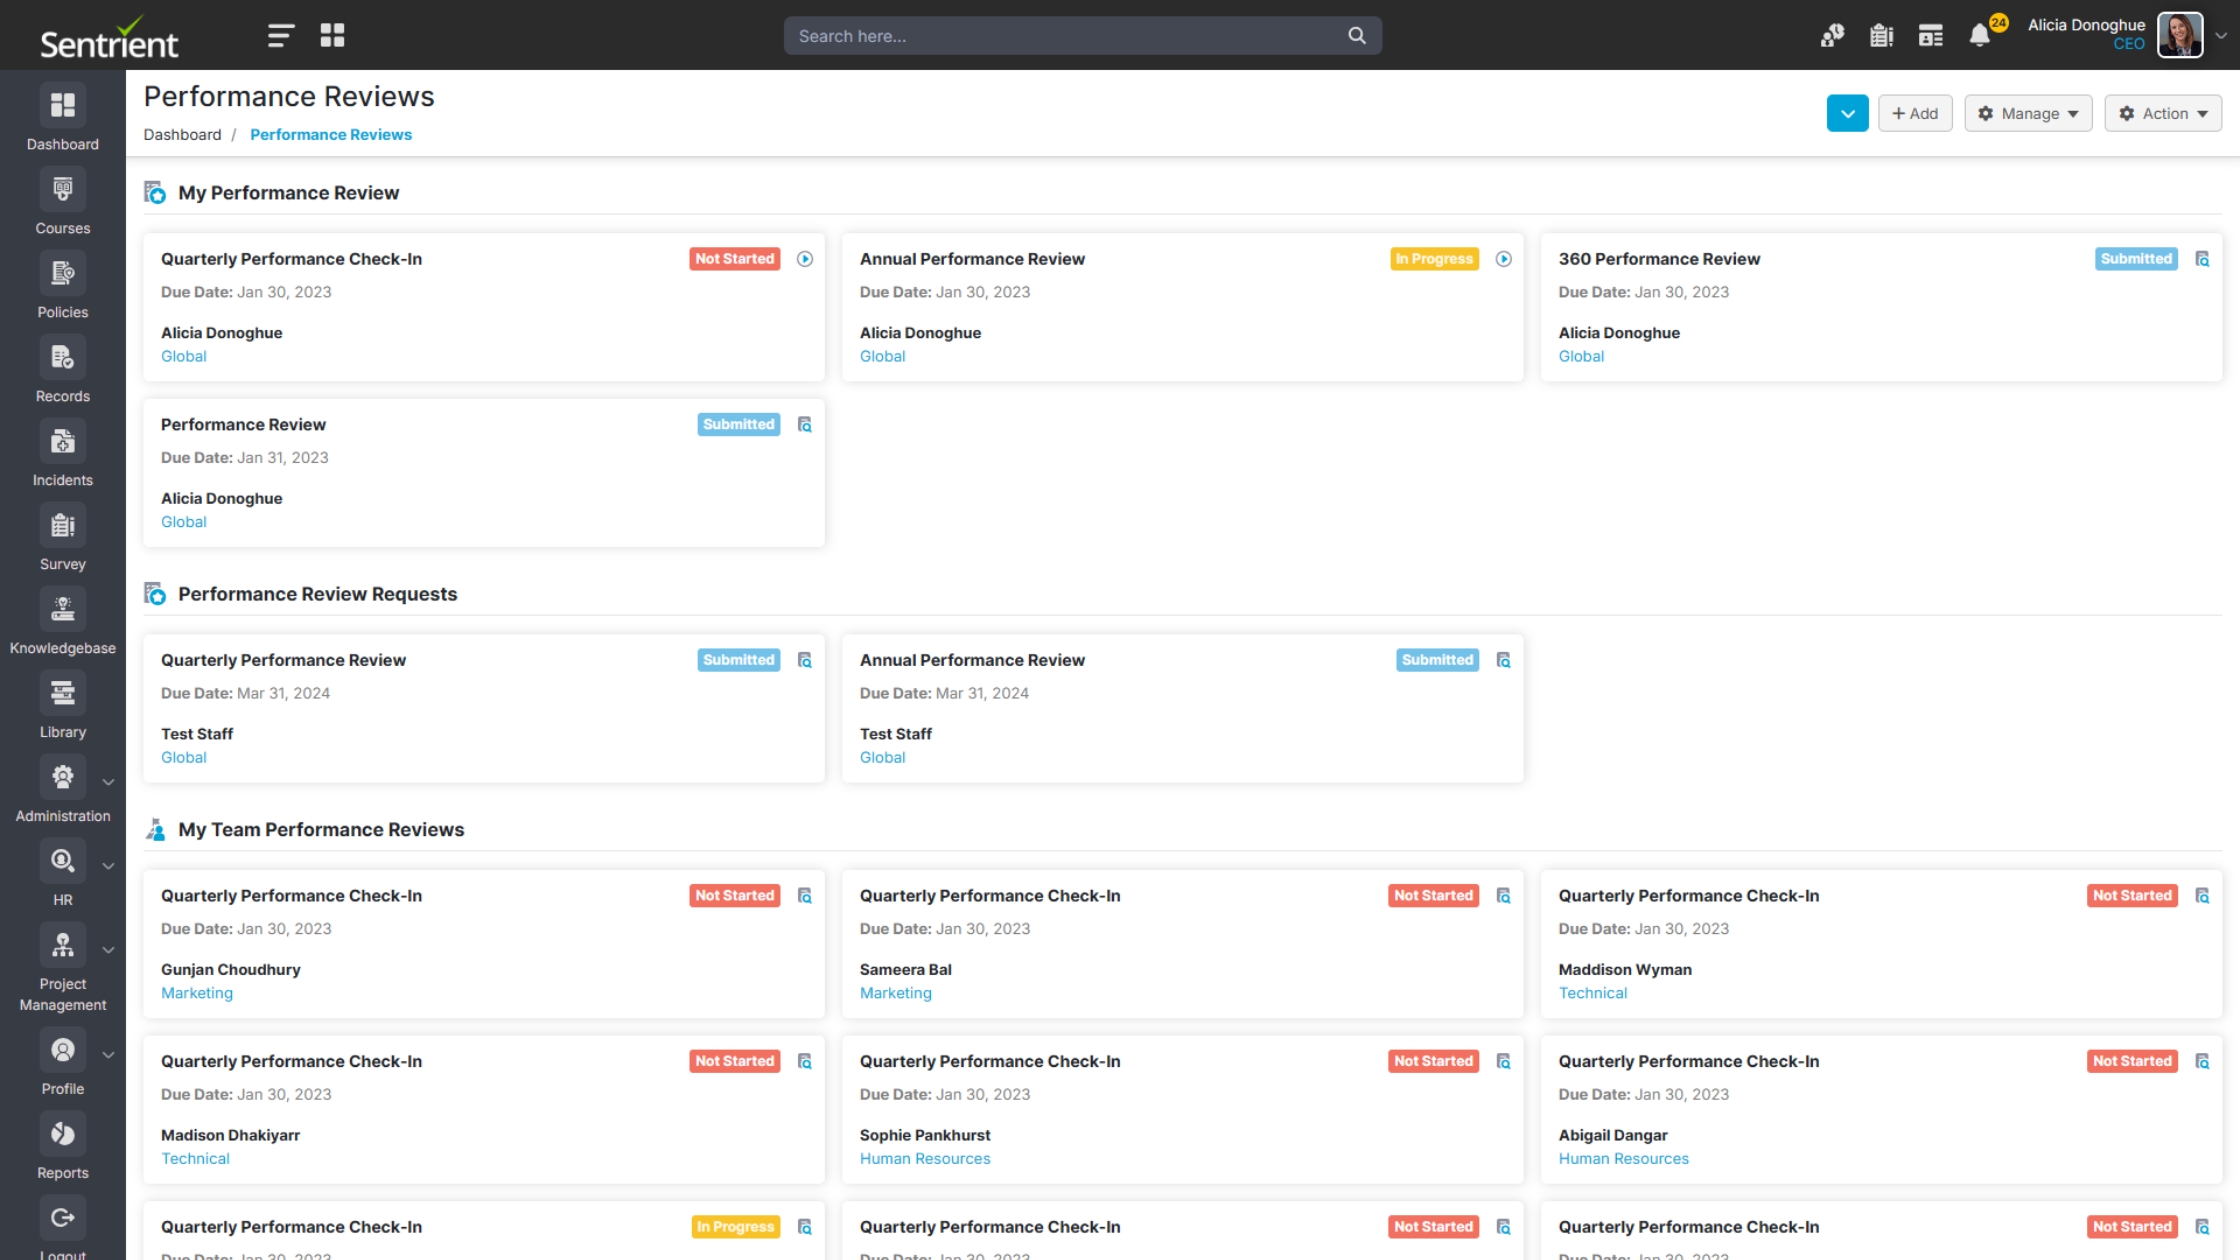This screenshot has width=2240, height=1260.
Task: Click Human Resources link under Sophie Pankhurst
Action: 925,1159
